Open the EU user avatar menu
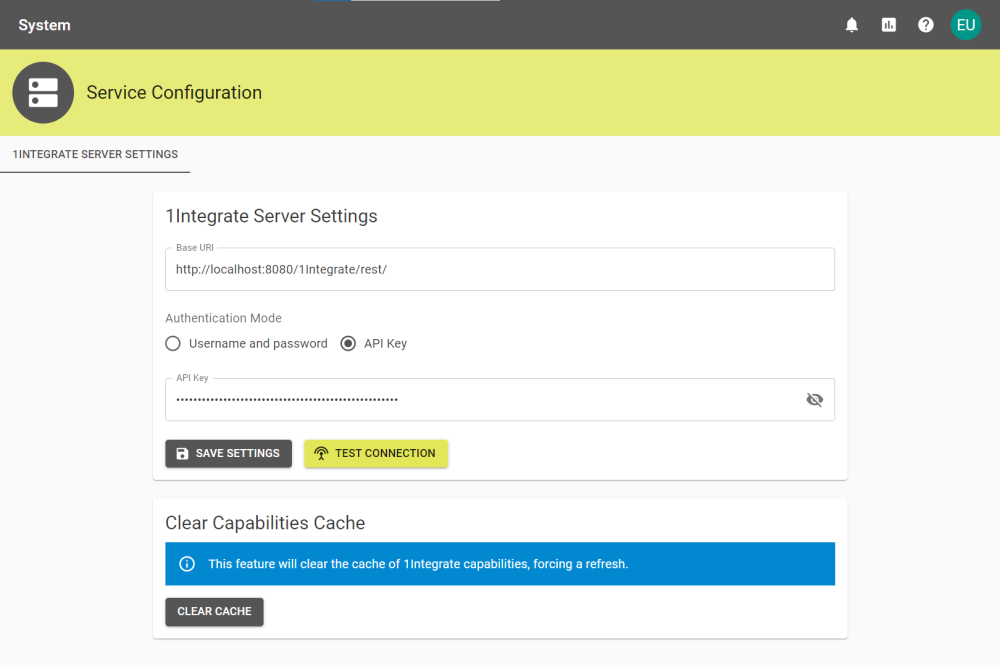This screenshot has height=667, width=1000. point(966,25)
